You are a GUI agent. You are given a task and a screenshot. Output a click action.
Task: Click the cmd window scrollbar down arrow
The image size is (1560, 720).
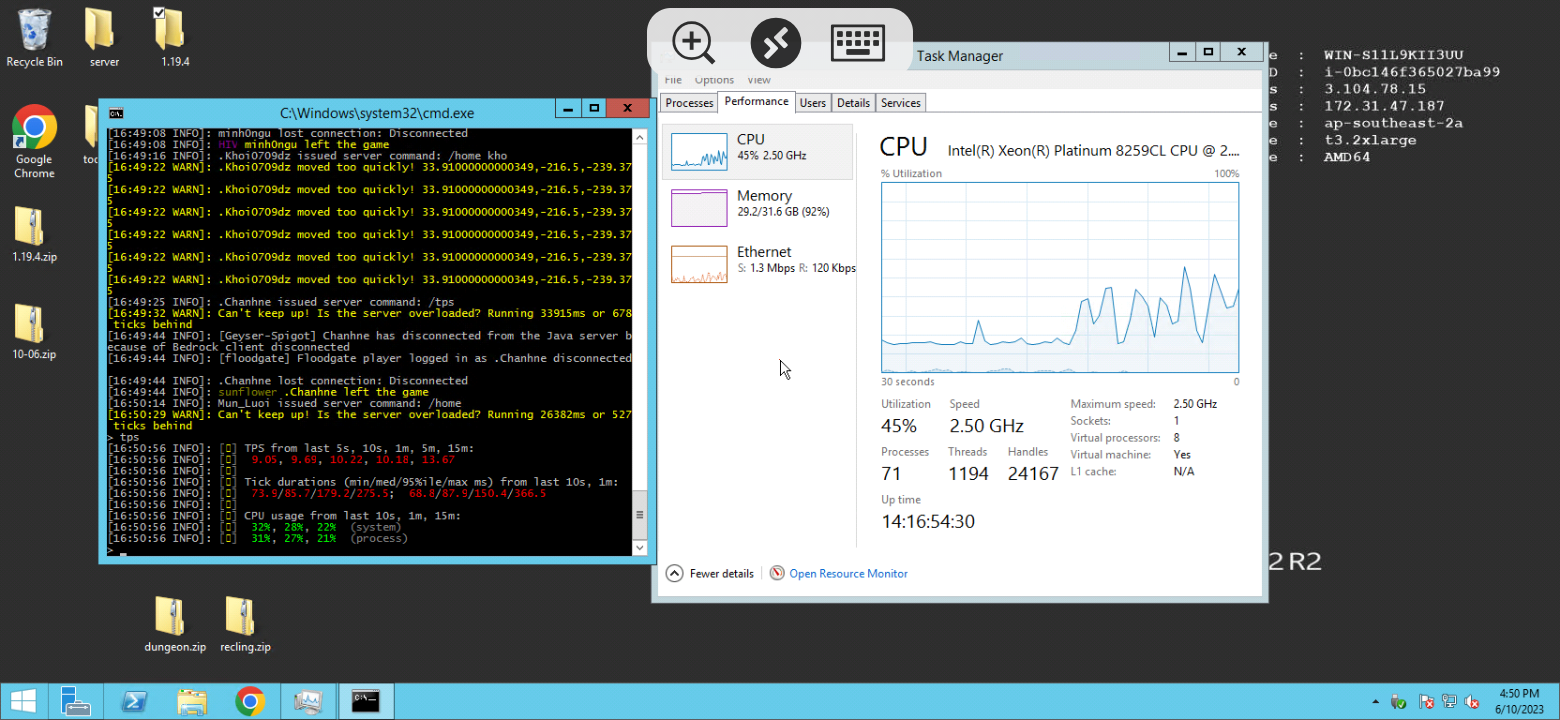640,548
